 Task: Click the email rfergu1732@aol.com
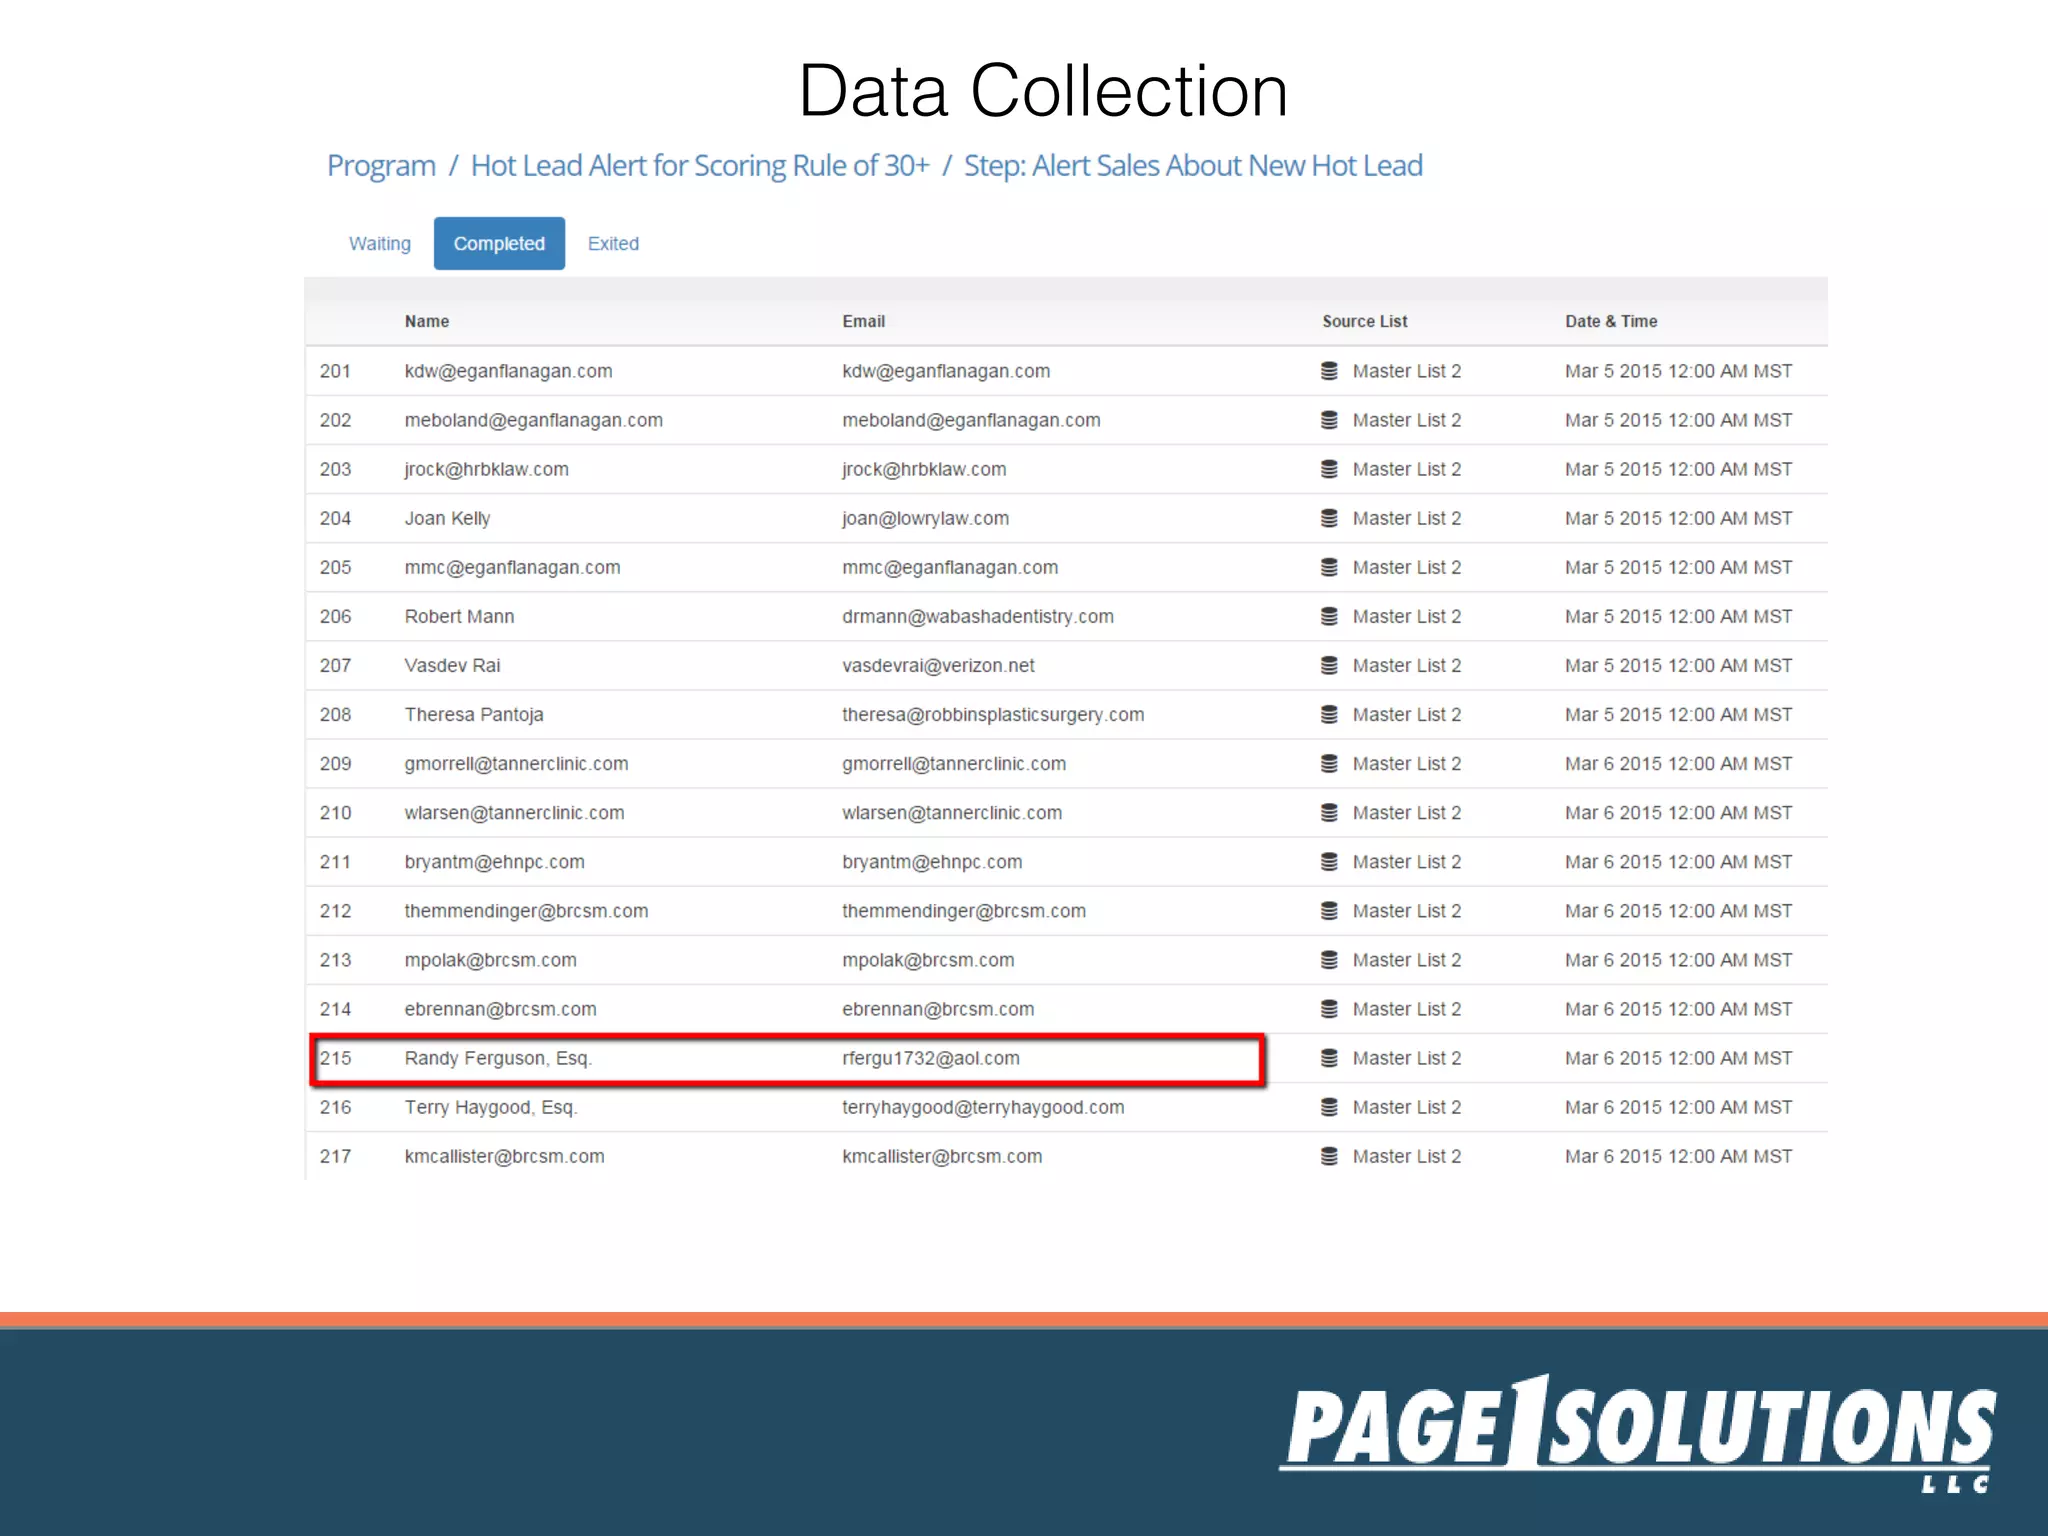point(931,1057)
